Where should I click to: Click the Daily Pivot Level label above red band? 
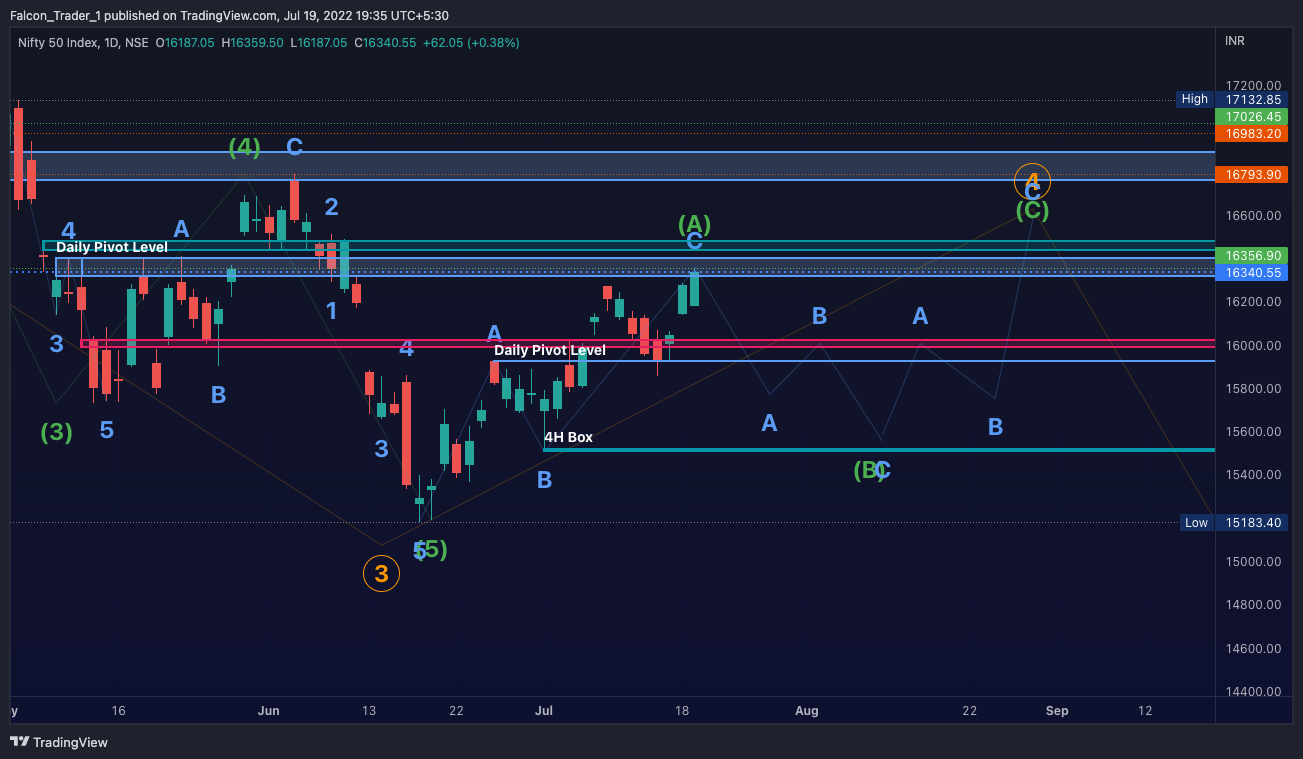tap(550, 350)
